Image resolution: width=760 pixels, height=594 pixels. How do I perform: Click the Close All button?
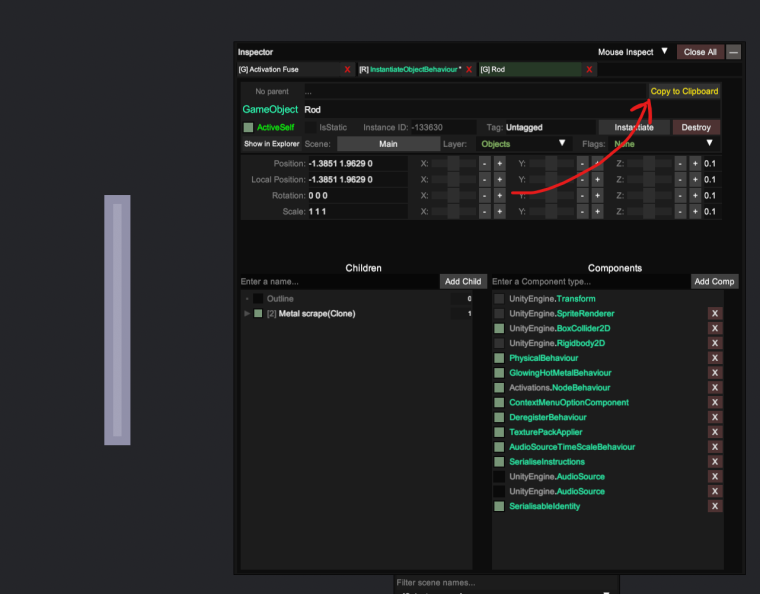(700, 52)
